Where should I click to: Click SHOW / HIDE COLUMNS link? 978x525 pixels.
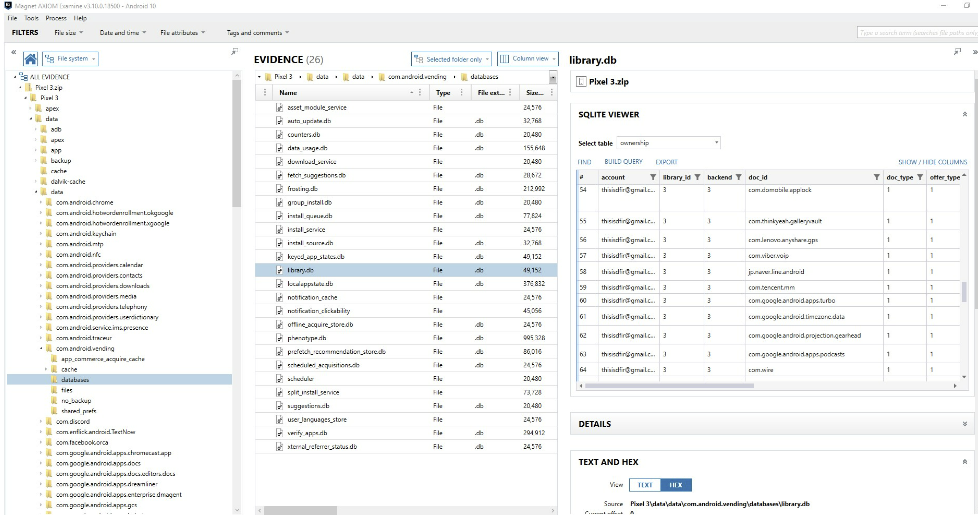[932, 161]
